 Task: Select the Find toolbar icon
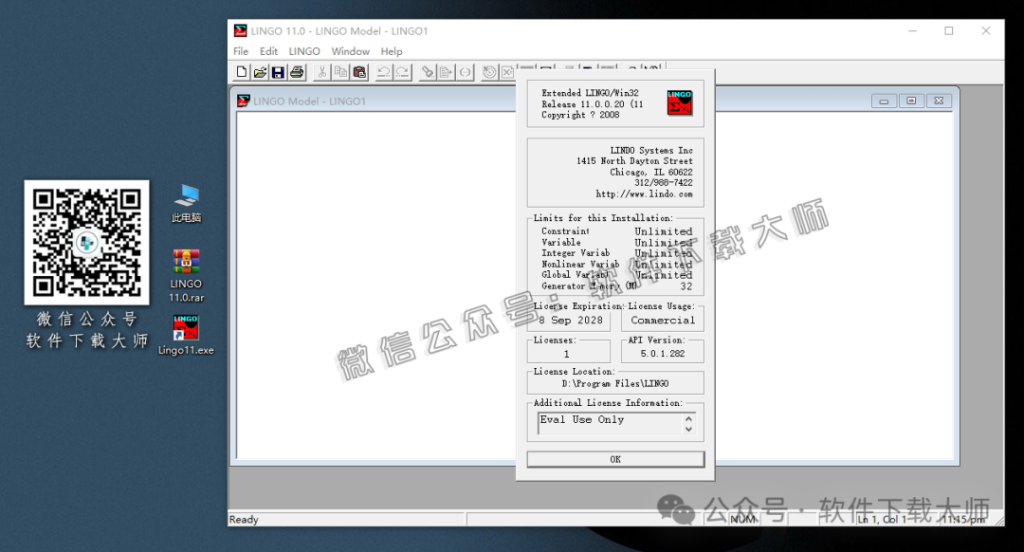[427, 72]
